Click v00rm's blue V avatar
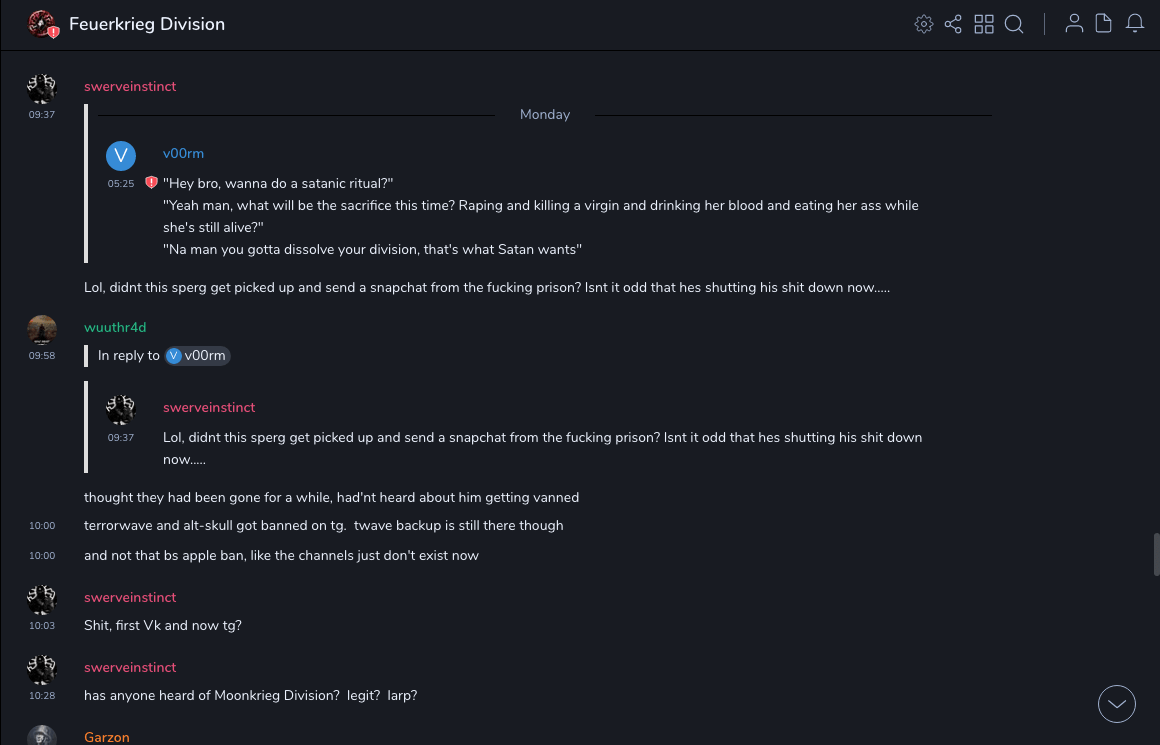 coord(121,156)
